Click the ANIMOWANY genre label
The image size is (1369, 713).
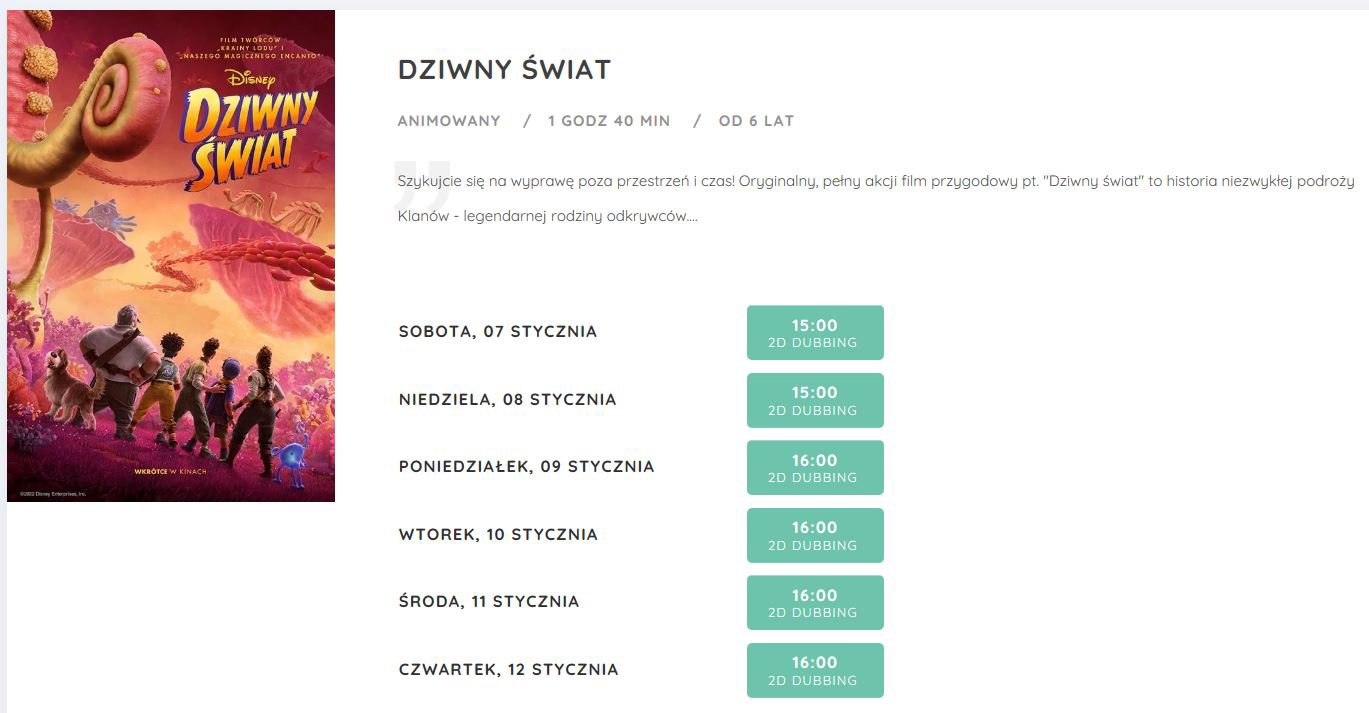coord(449,121)
